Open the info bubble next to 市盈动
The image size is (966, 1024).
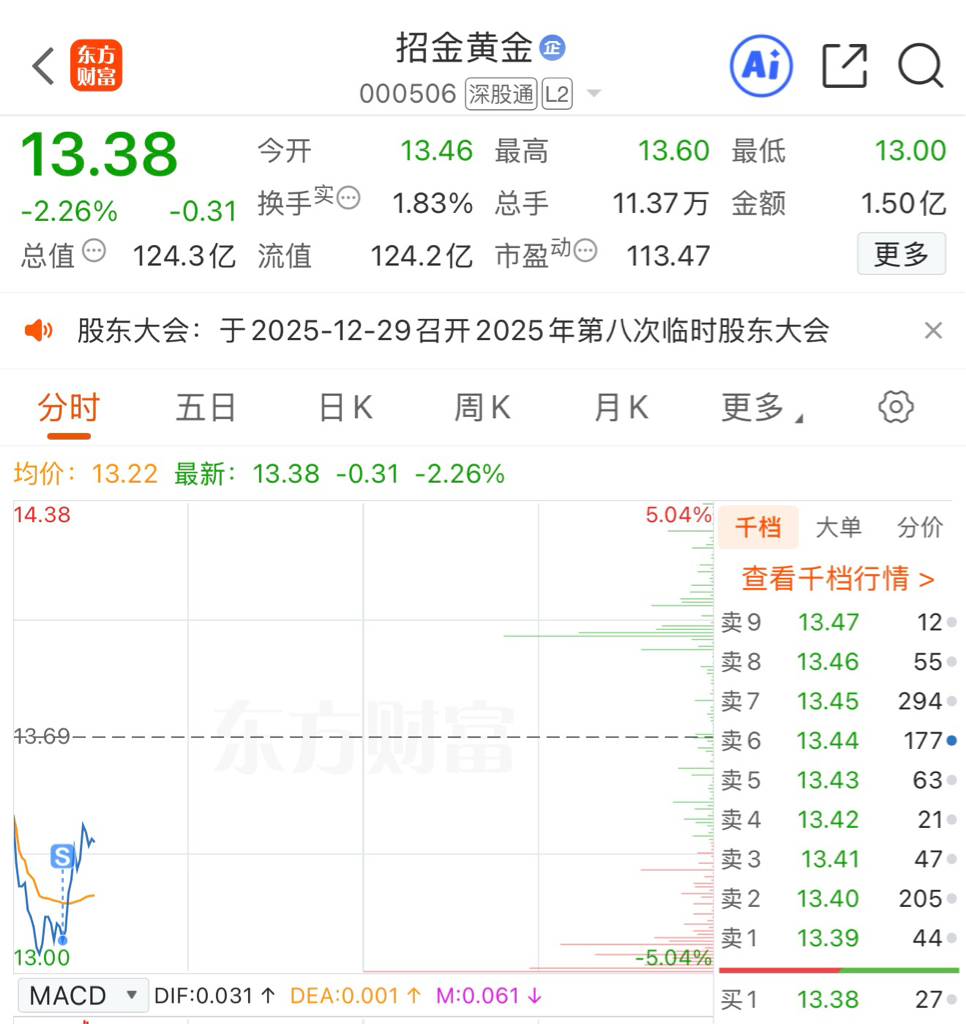[585, 250]
